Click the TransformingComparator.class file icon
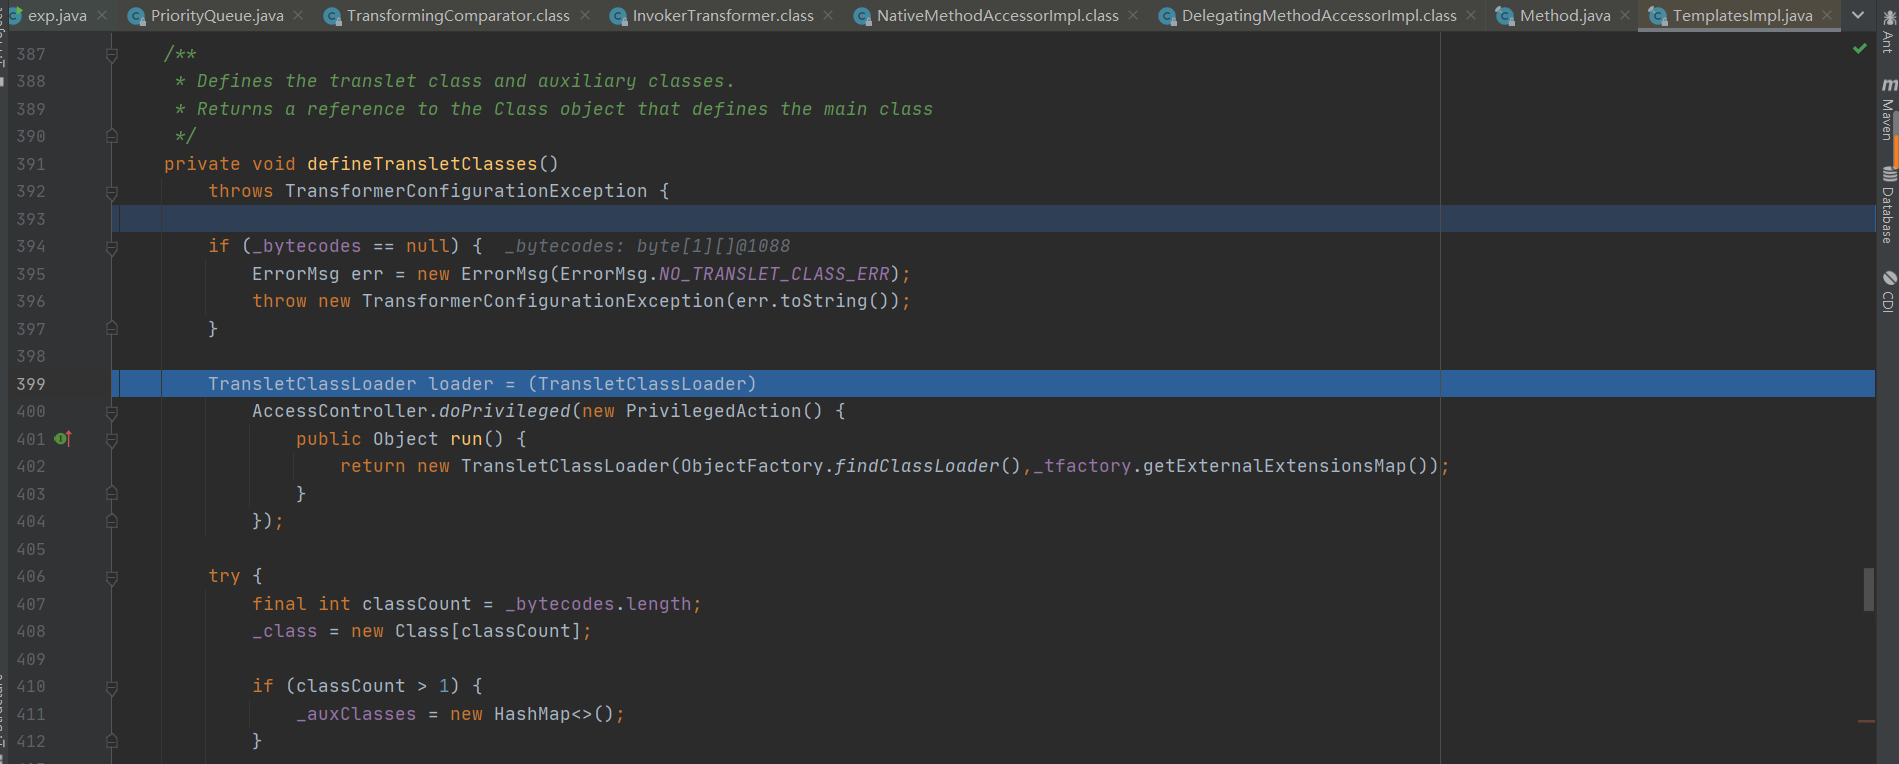This screenshot has height=764, width=1899. pos(333,16)
